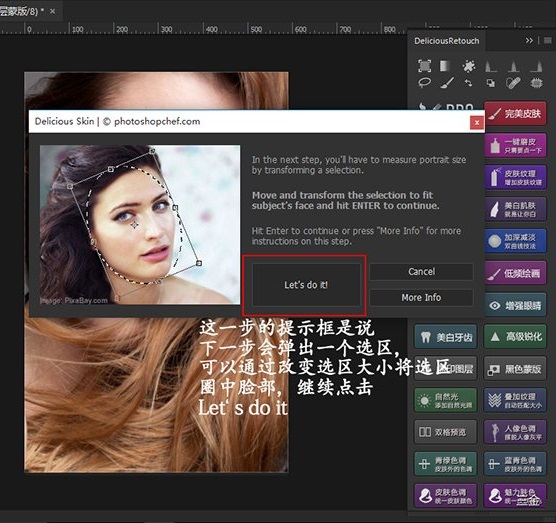Click the paint splatter icon
556x523 pixels.
(469, 66)
